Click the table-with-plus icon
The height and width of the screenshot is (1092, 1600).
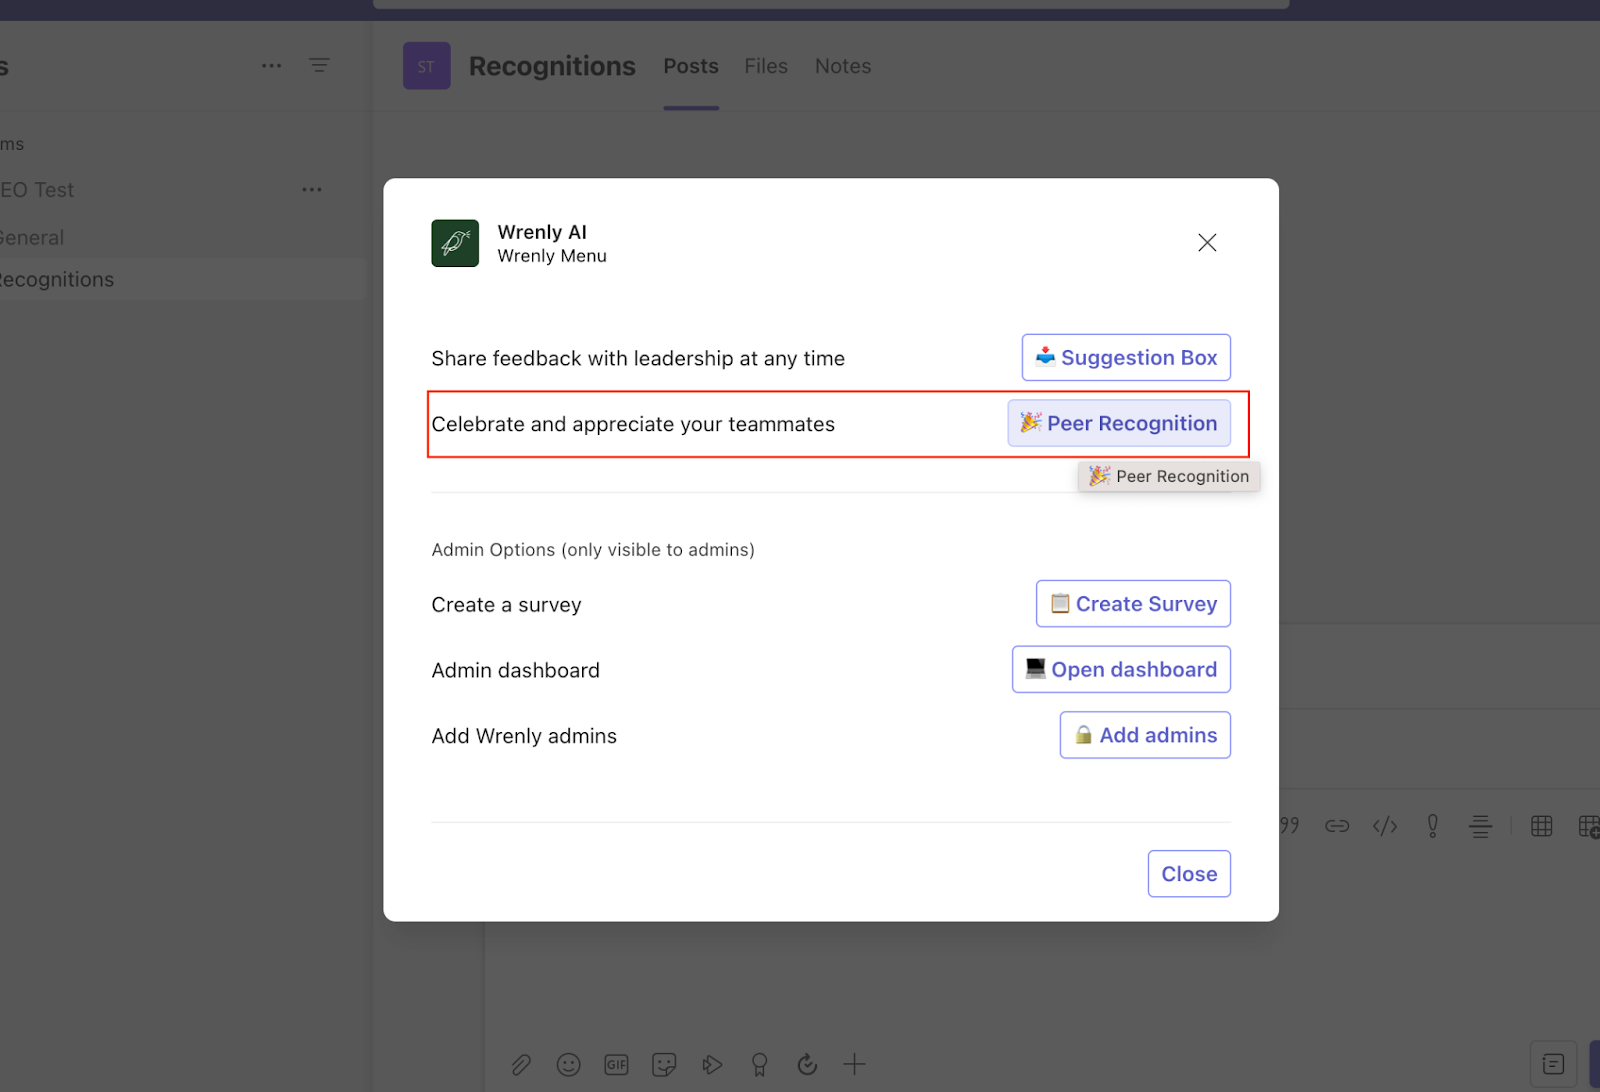coord(1588,826)
